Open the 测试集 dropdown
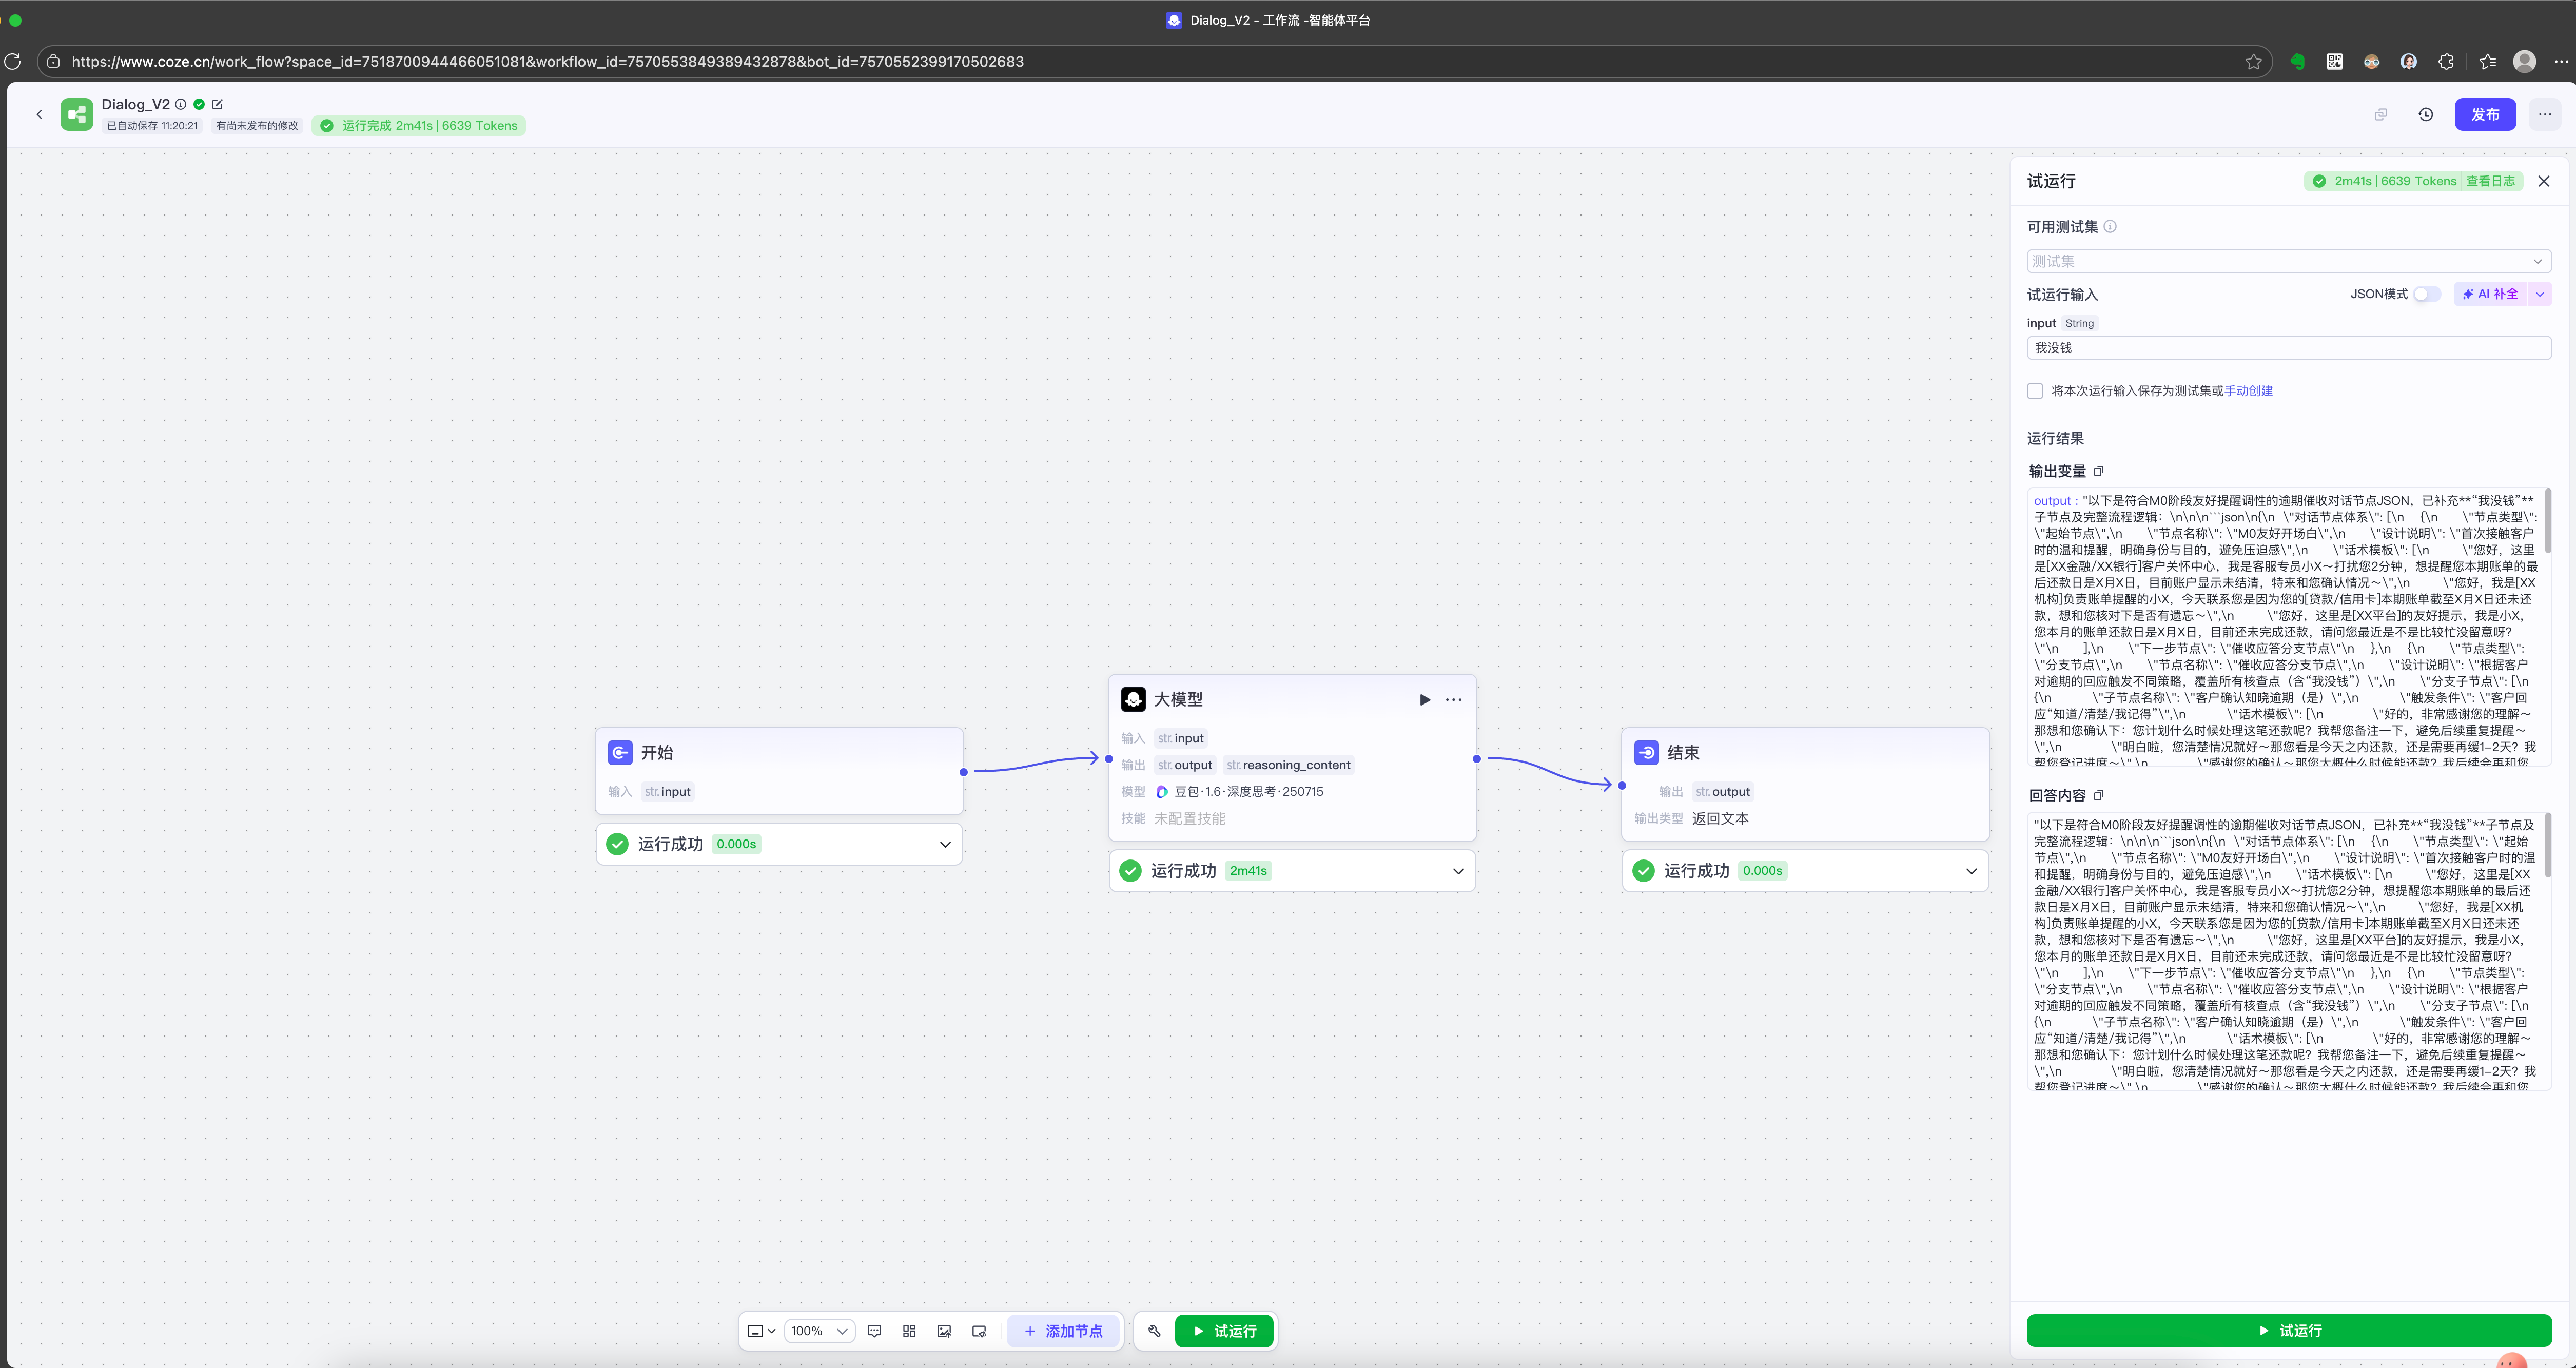Screen dimensions: 2576x1368 click(x=2288, y=261)
